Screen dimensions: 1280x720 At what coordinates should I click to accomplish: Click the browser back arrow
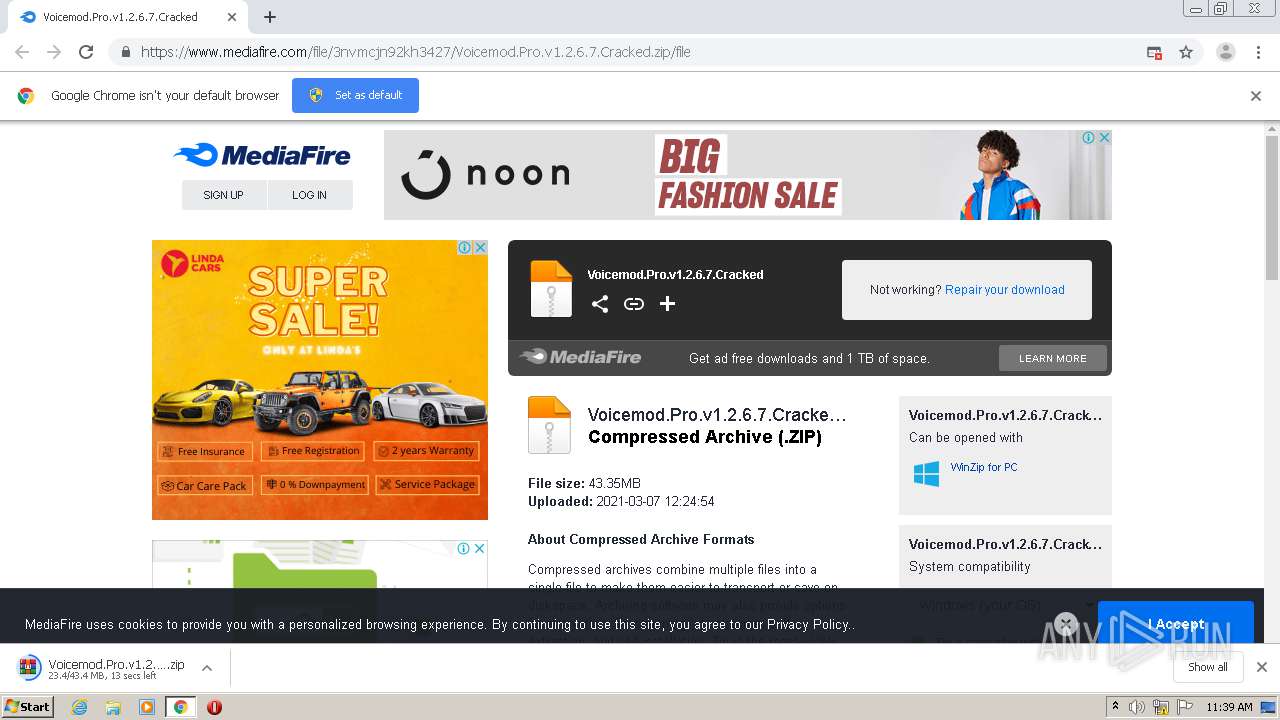coord(22,52)
